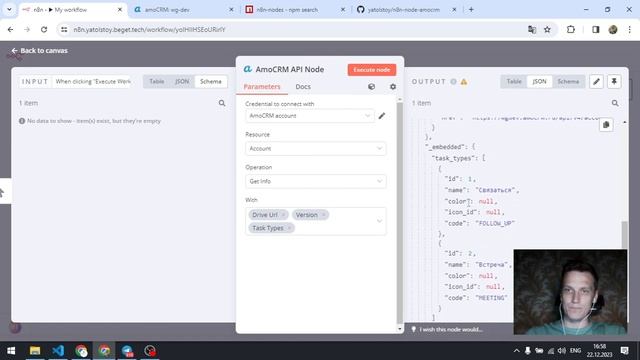The image size is (640, 360).
Task: Expand the With multi-select dropdown arrow
Action: tap(379, 221)
